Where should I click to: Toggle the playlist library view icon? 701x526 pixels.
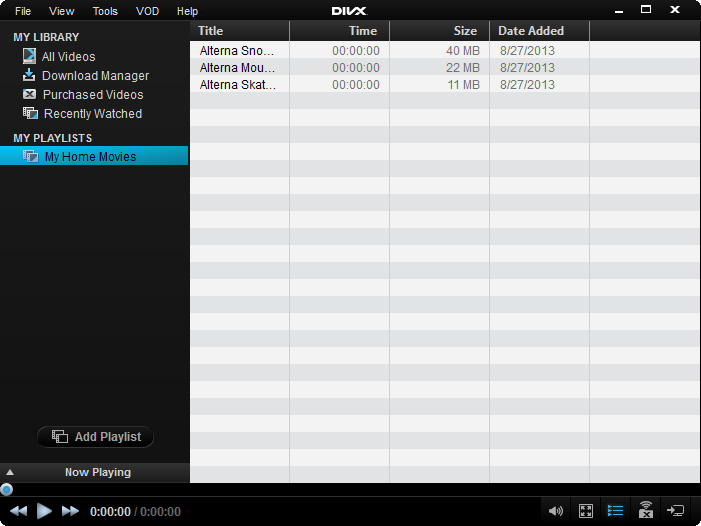click(616, 510)
